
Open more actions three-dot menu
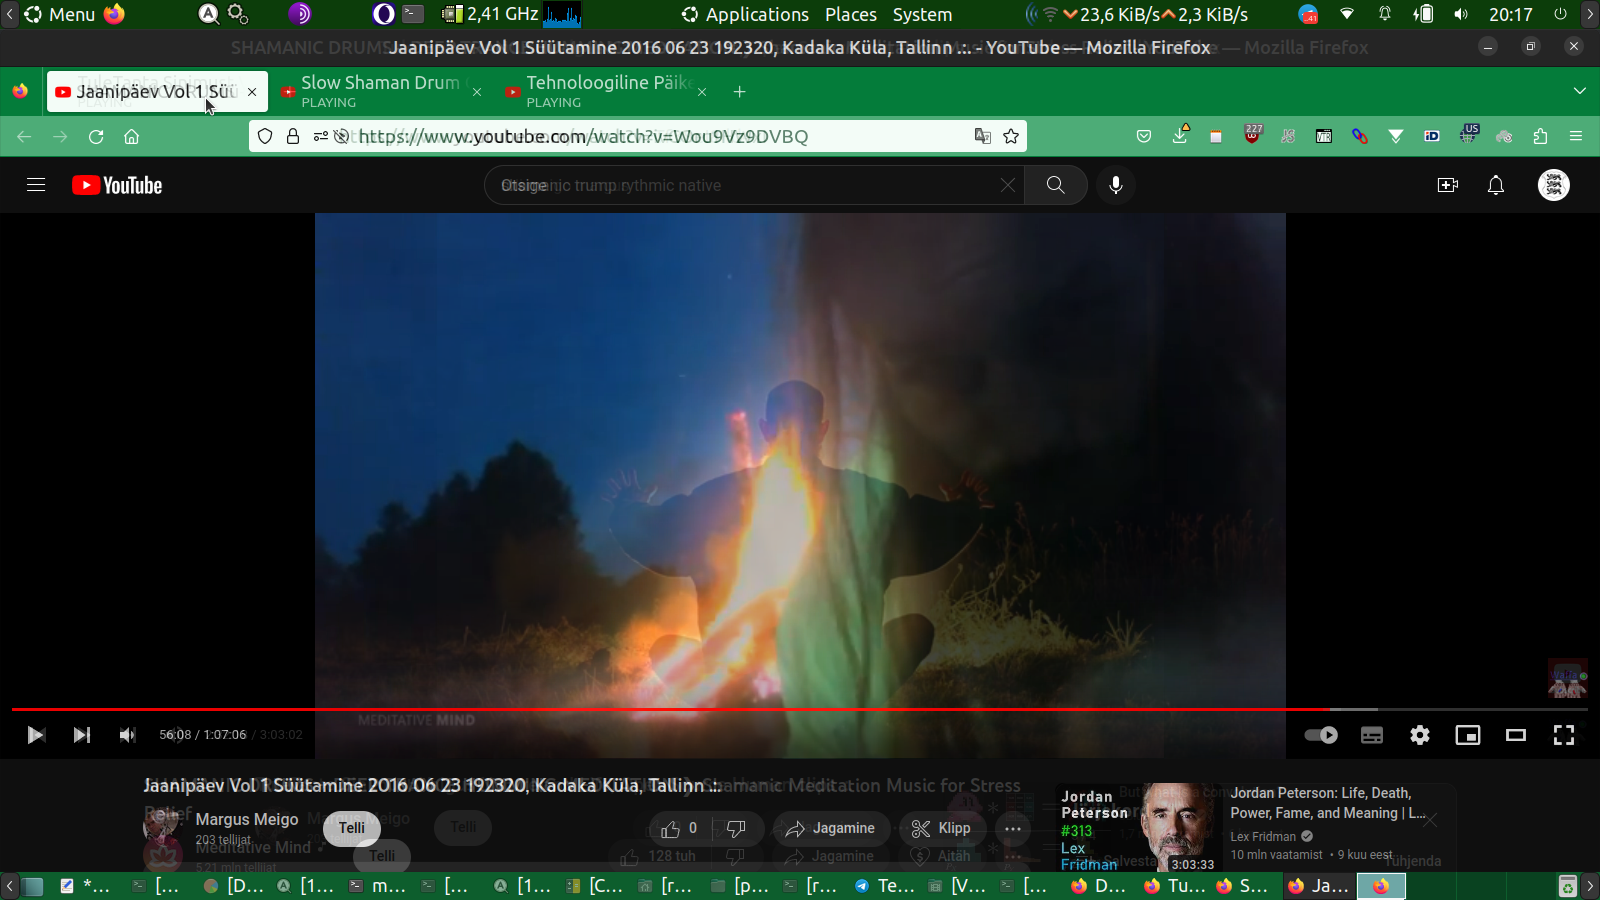point(1013,828)
